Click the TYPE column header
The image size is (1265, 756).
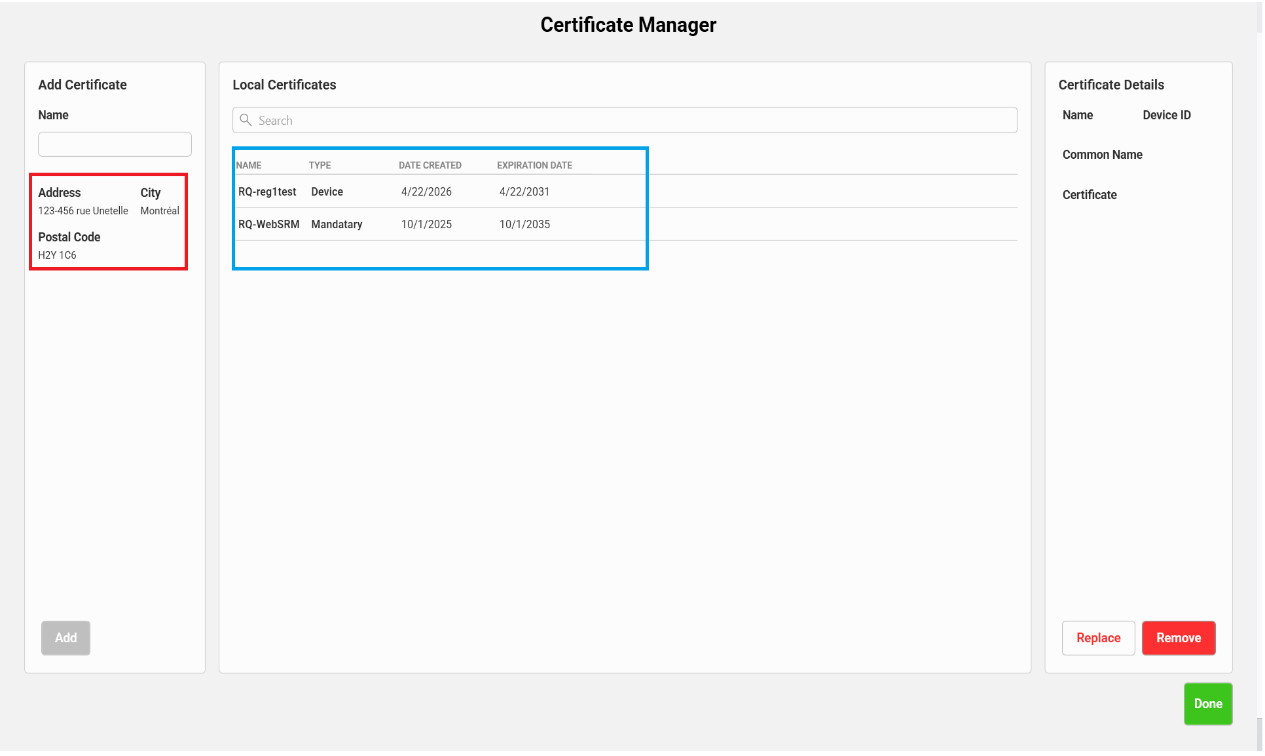pos(320,165)
